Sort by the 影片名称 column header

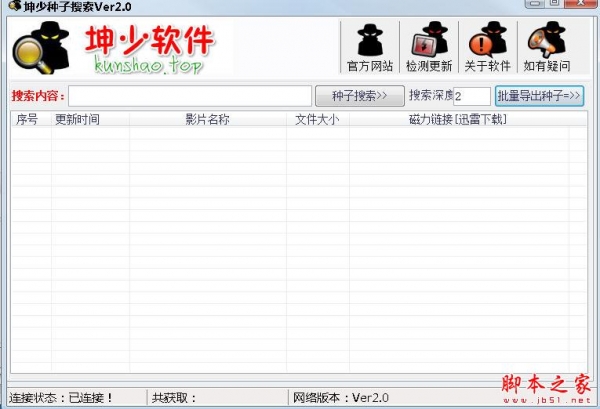coord(208,119)
